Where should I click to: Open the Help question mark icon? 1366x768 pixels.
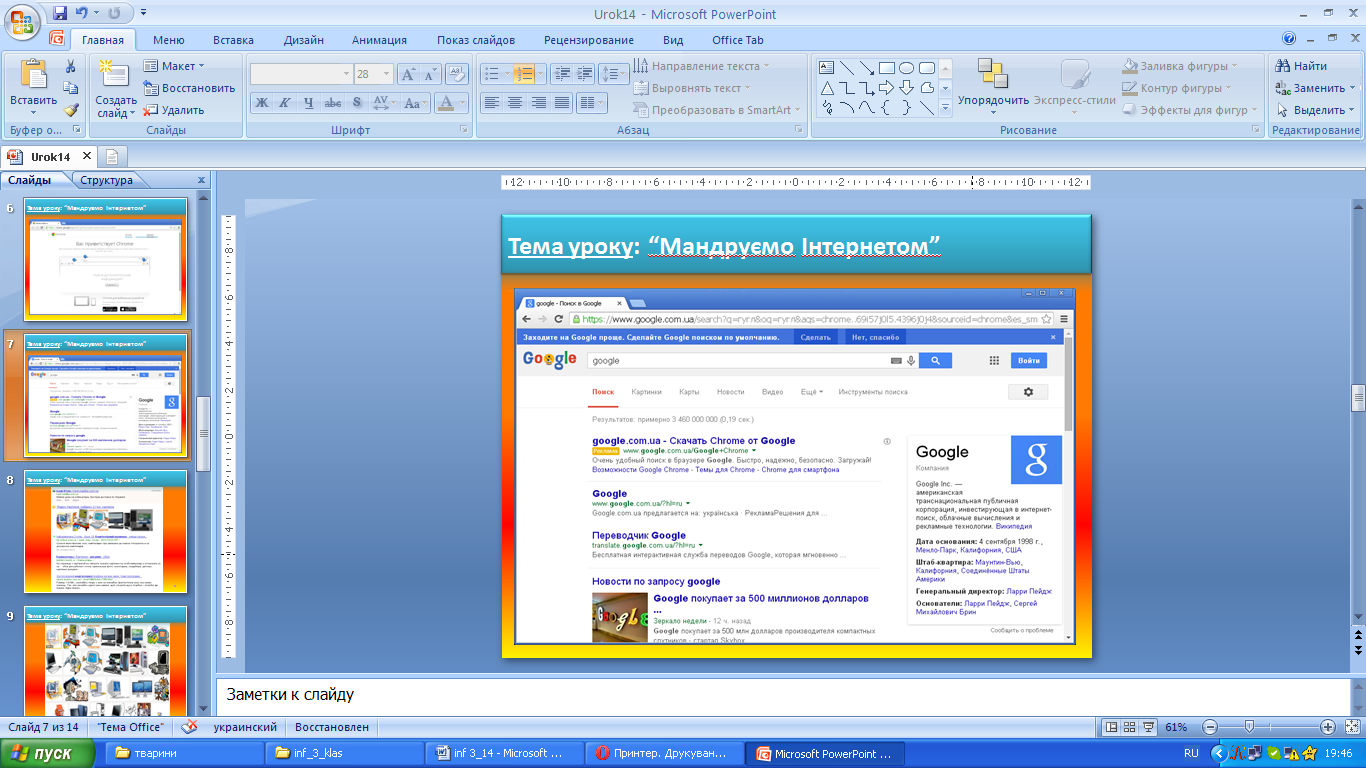[x=1289, y=39]
